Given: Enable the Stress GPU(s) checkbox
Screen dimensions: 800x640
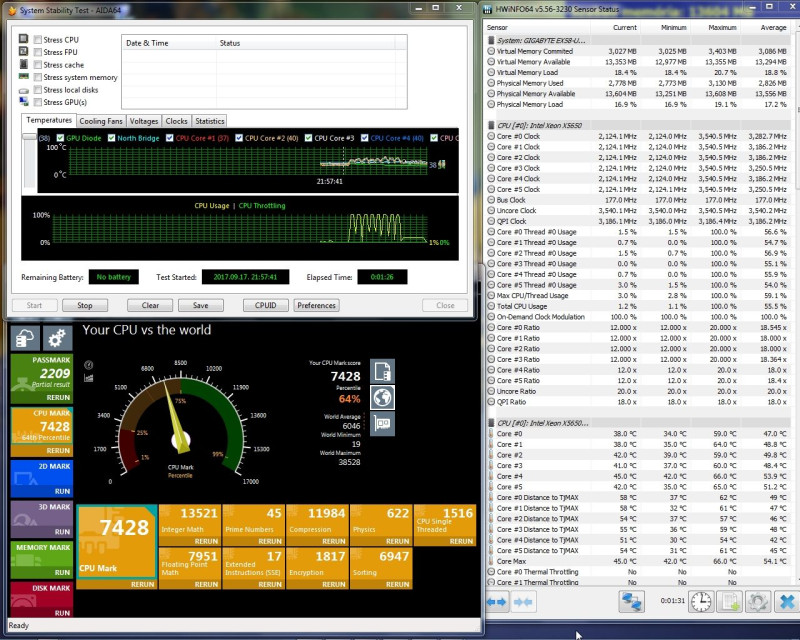Looking at the screenshot, I should 38,102.
